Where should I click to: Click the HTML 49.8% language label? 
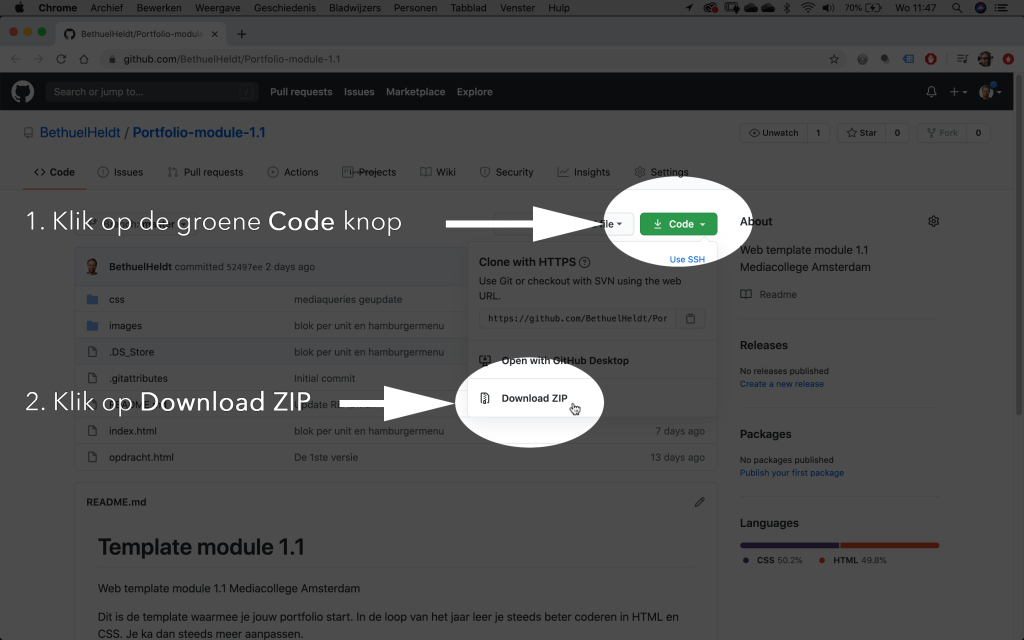pyautogui.click(x=853, y=560)
